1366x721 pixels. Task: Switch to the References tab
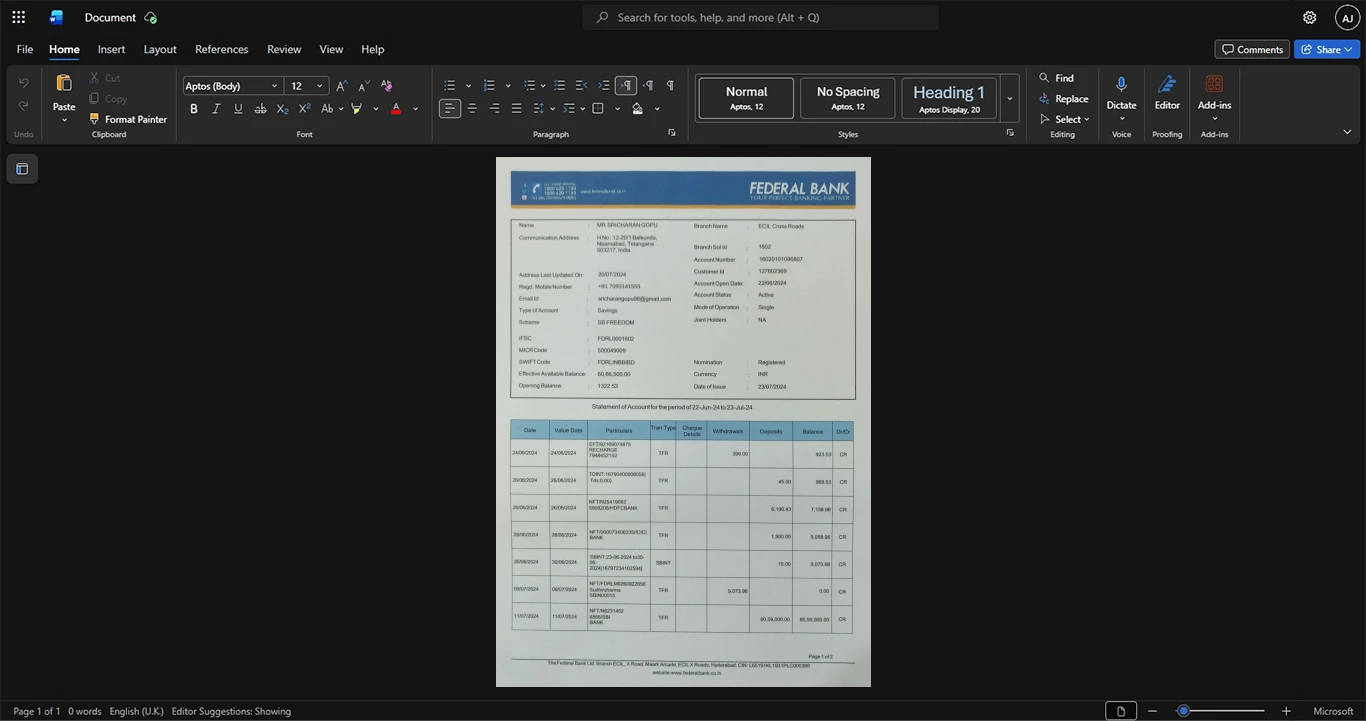click(x=222, y=49)
